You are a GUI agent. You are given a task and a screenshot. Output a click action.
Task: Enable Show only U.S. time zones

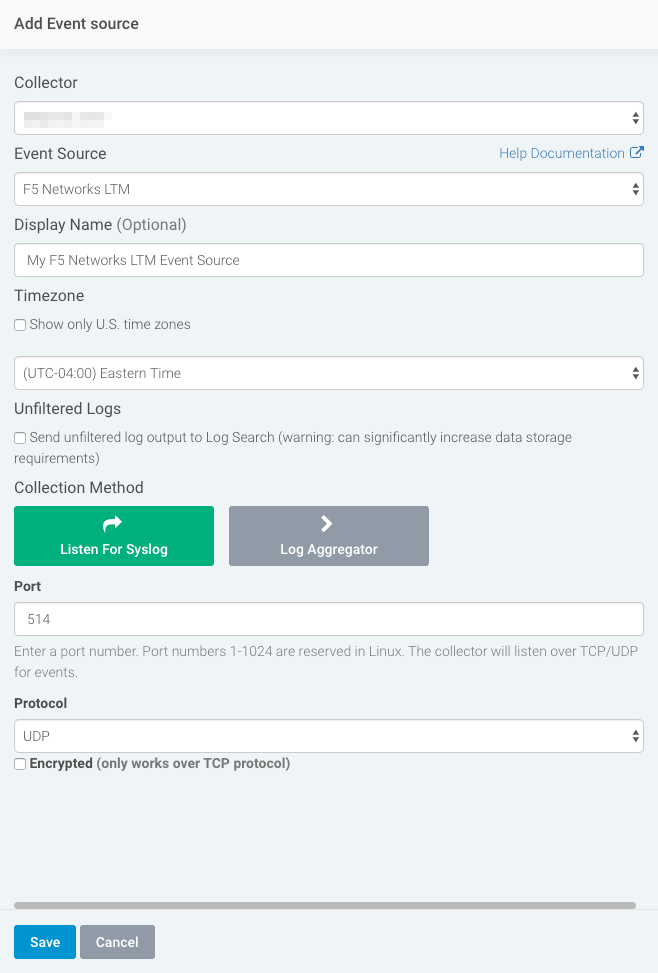[20, 325]
